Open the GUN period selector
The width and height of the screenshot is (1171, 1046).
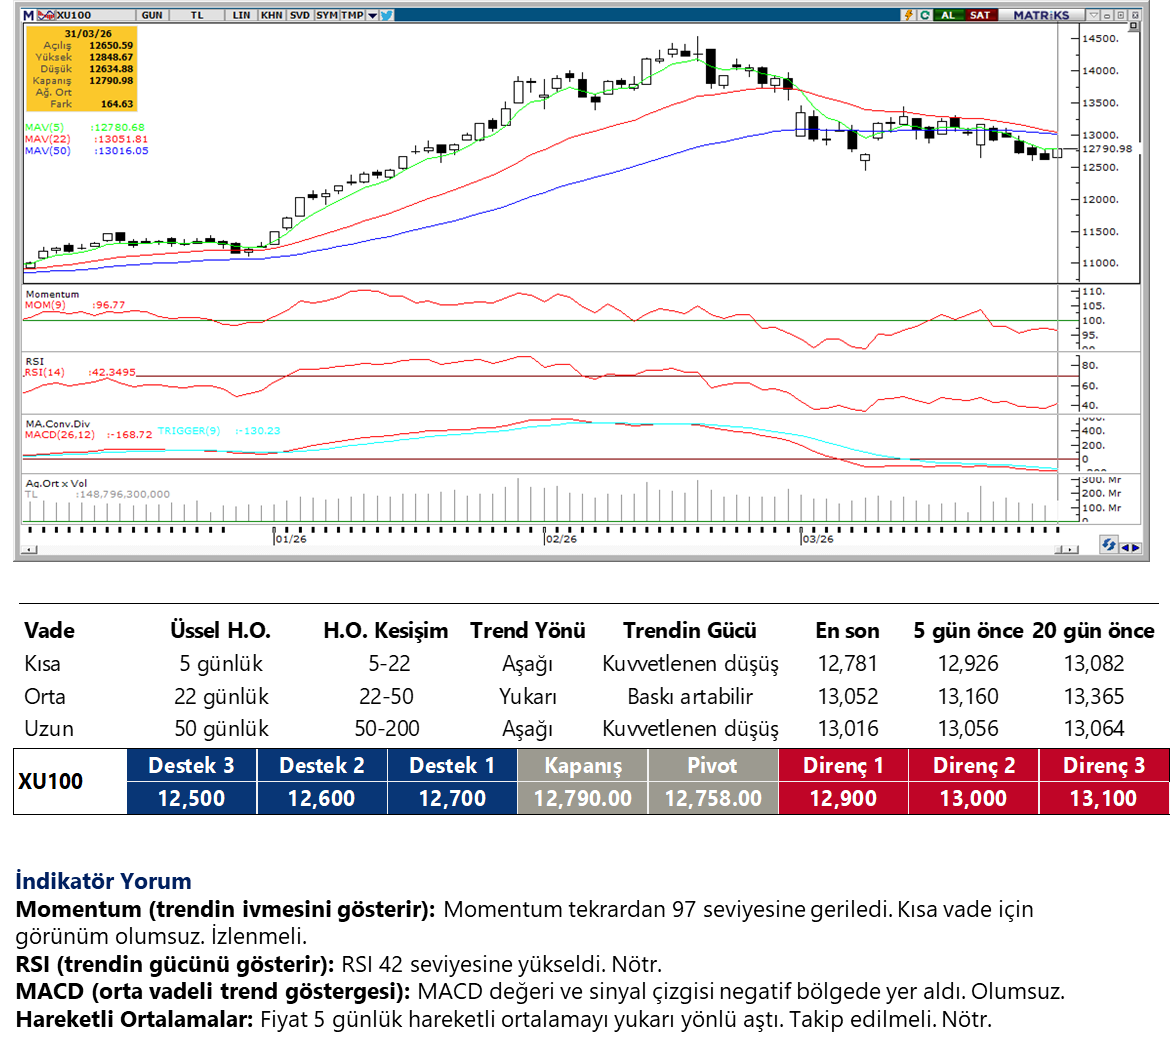point(153,15)
